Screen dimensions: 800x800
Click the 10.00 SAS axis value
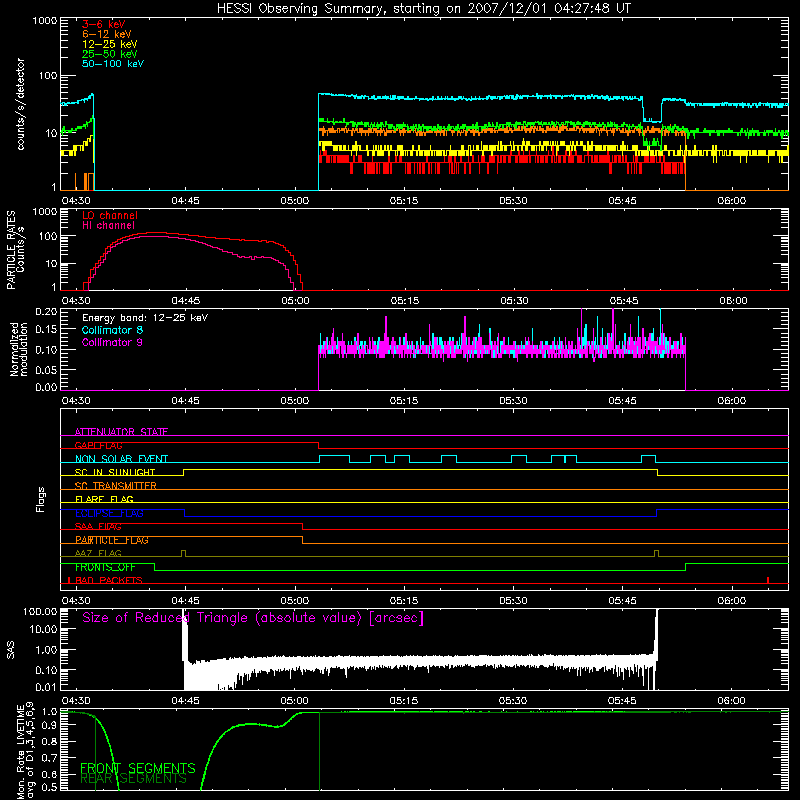point(43,629)
